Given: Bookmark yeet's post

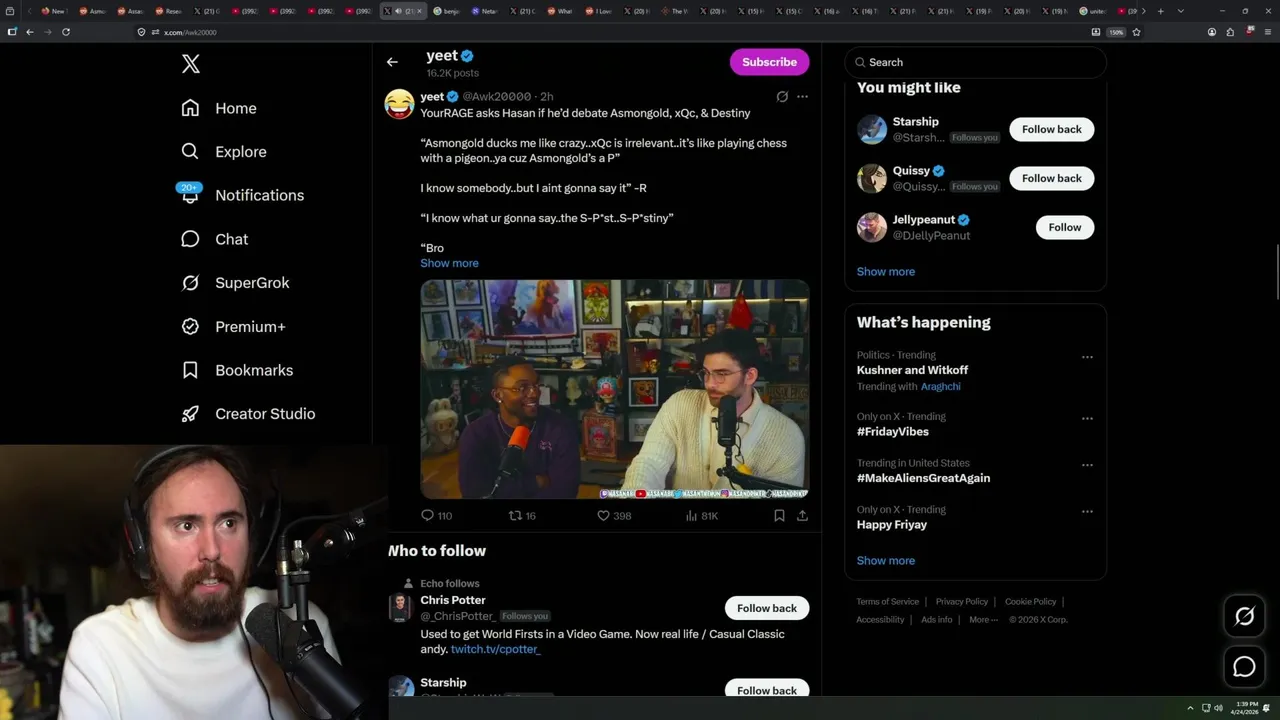Looking at the screenshot, I should pyautogui.click(x=779, y=516).
